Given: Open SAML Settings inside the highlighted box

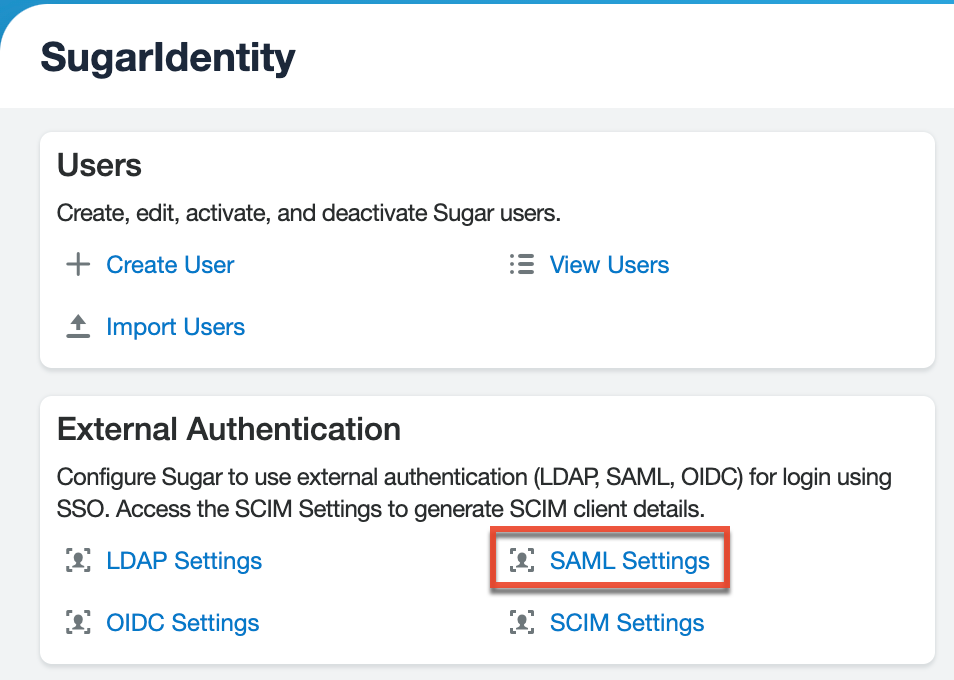Looking at the screenshot, I should tap(630, 561).
